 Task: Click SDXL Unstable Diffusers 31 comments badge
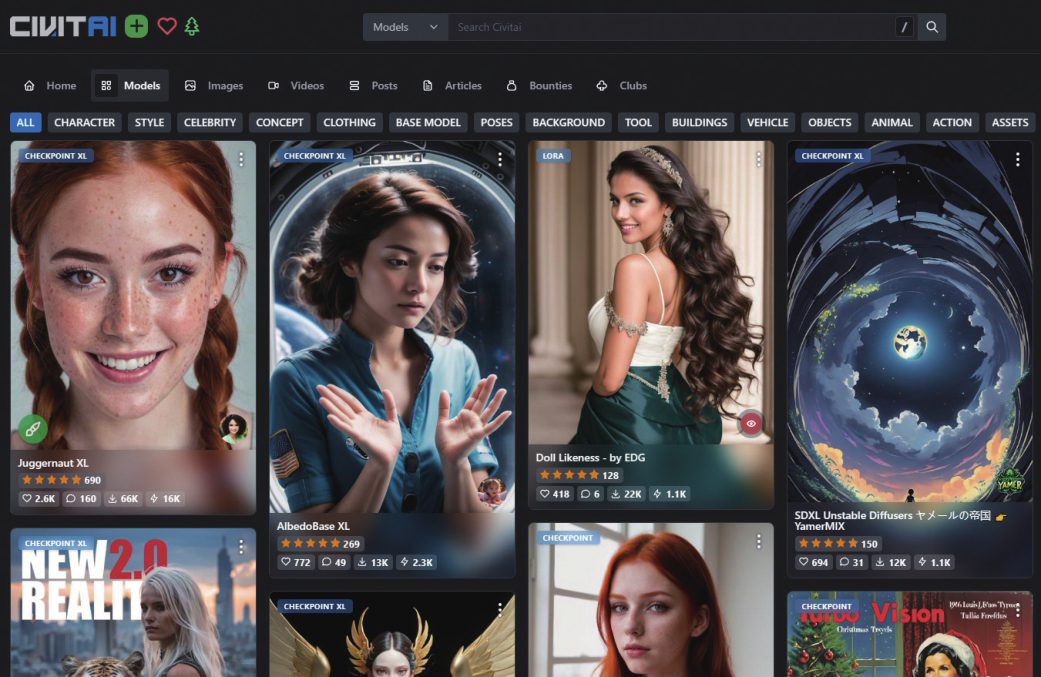tap(851, 562)
